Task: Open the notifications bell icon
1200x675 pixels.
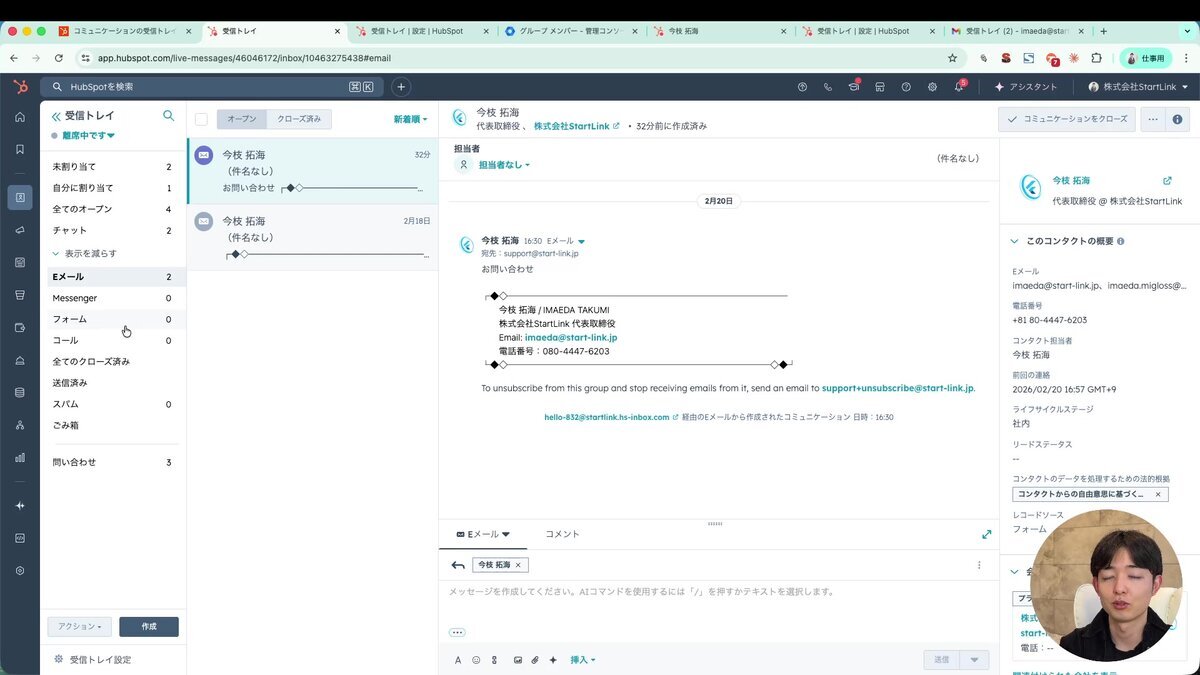Action: [x=958, y=88]
